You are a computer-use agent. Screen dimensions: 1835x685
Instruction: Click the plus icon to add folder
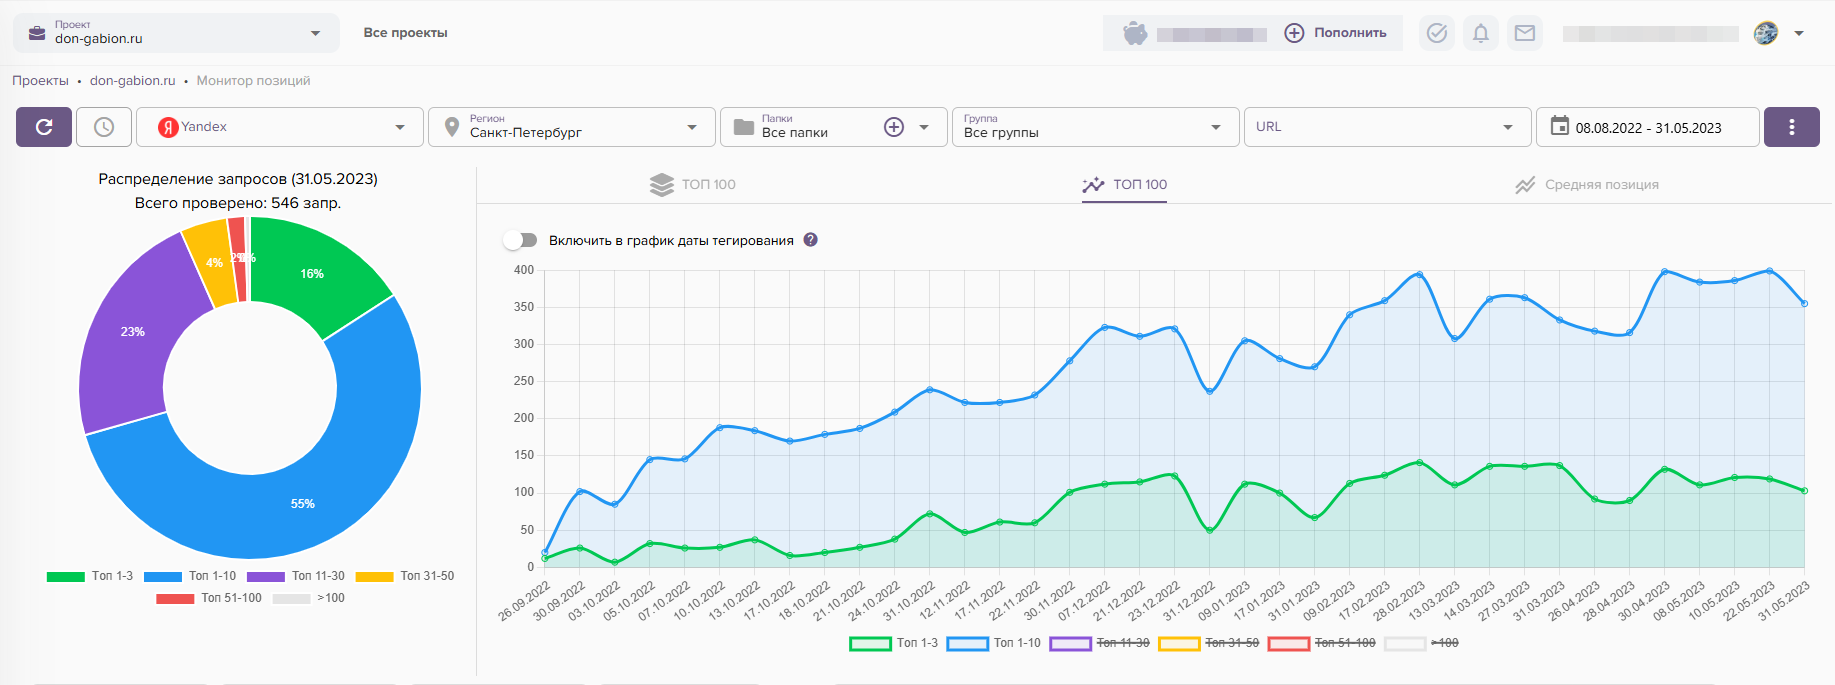(894, 127)
